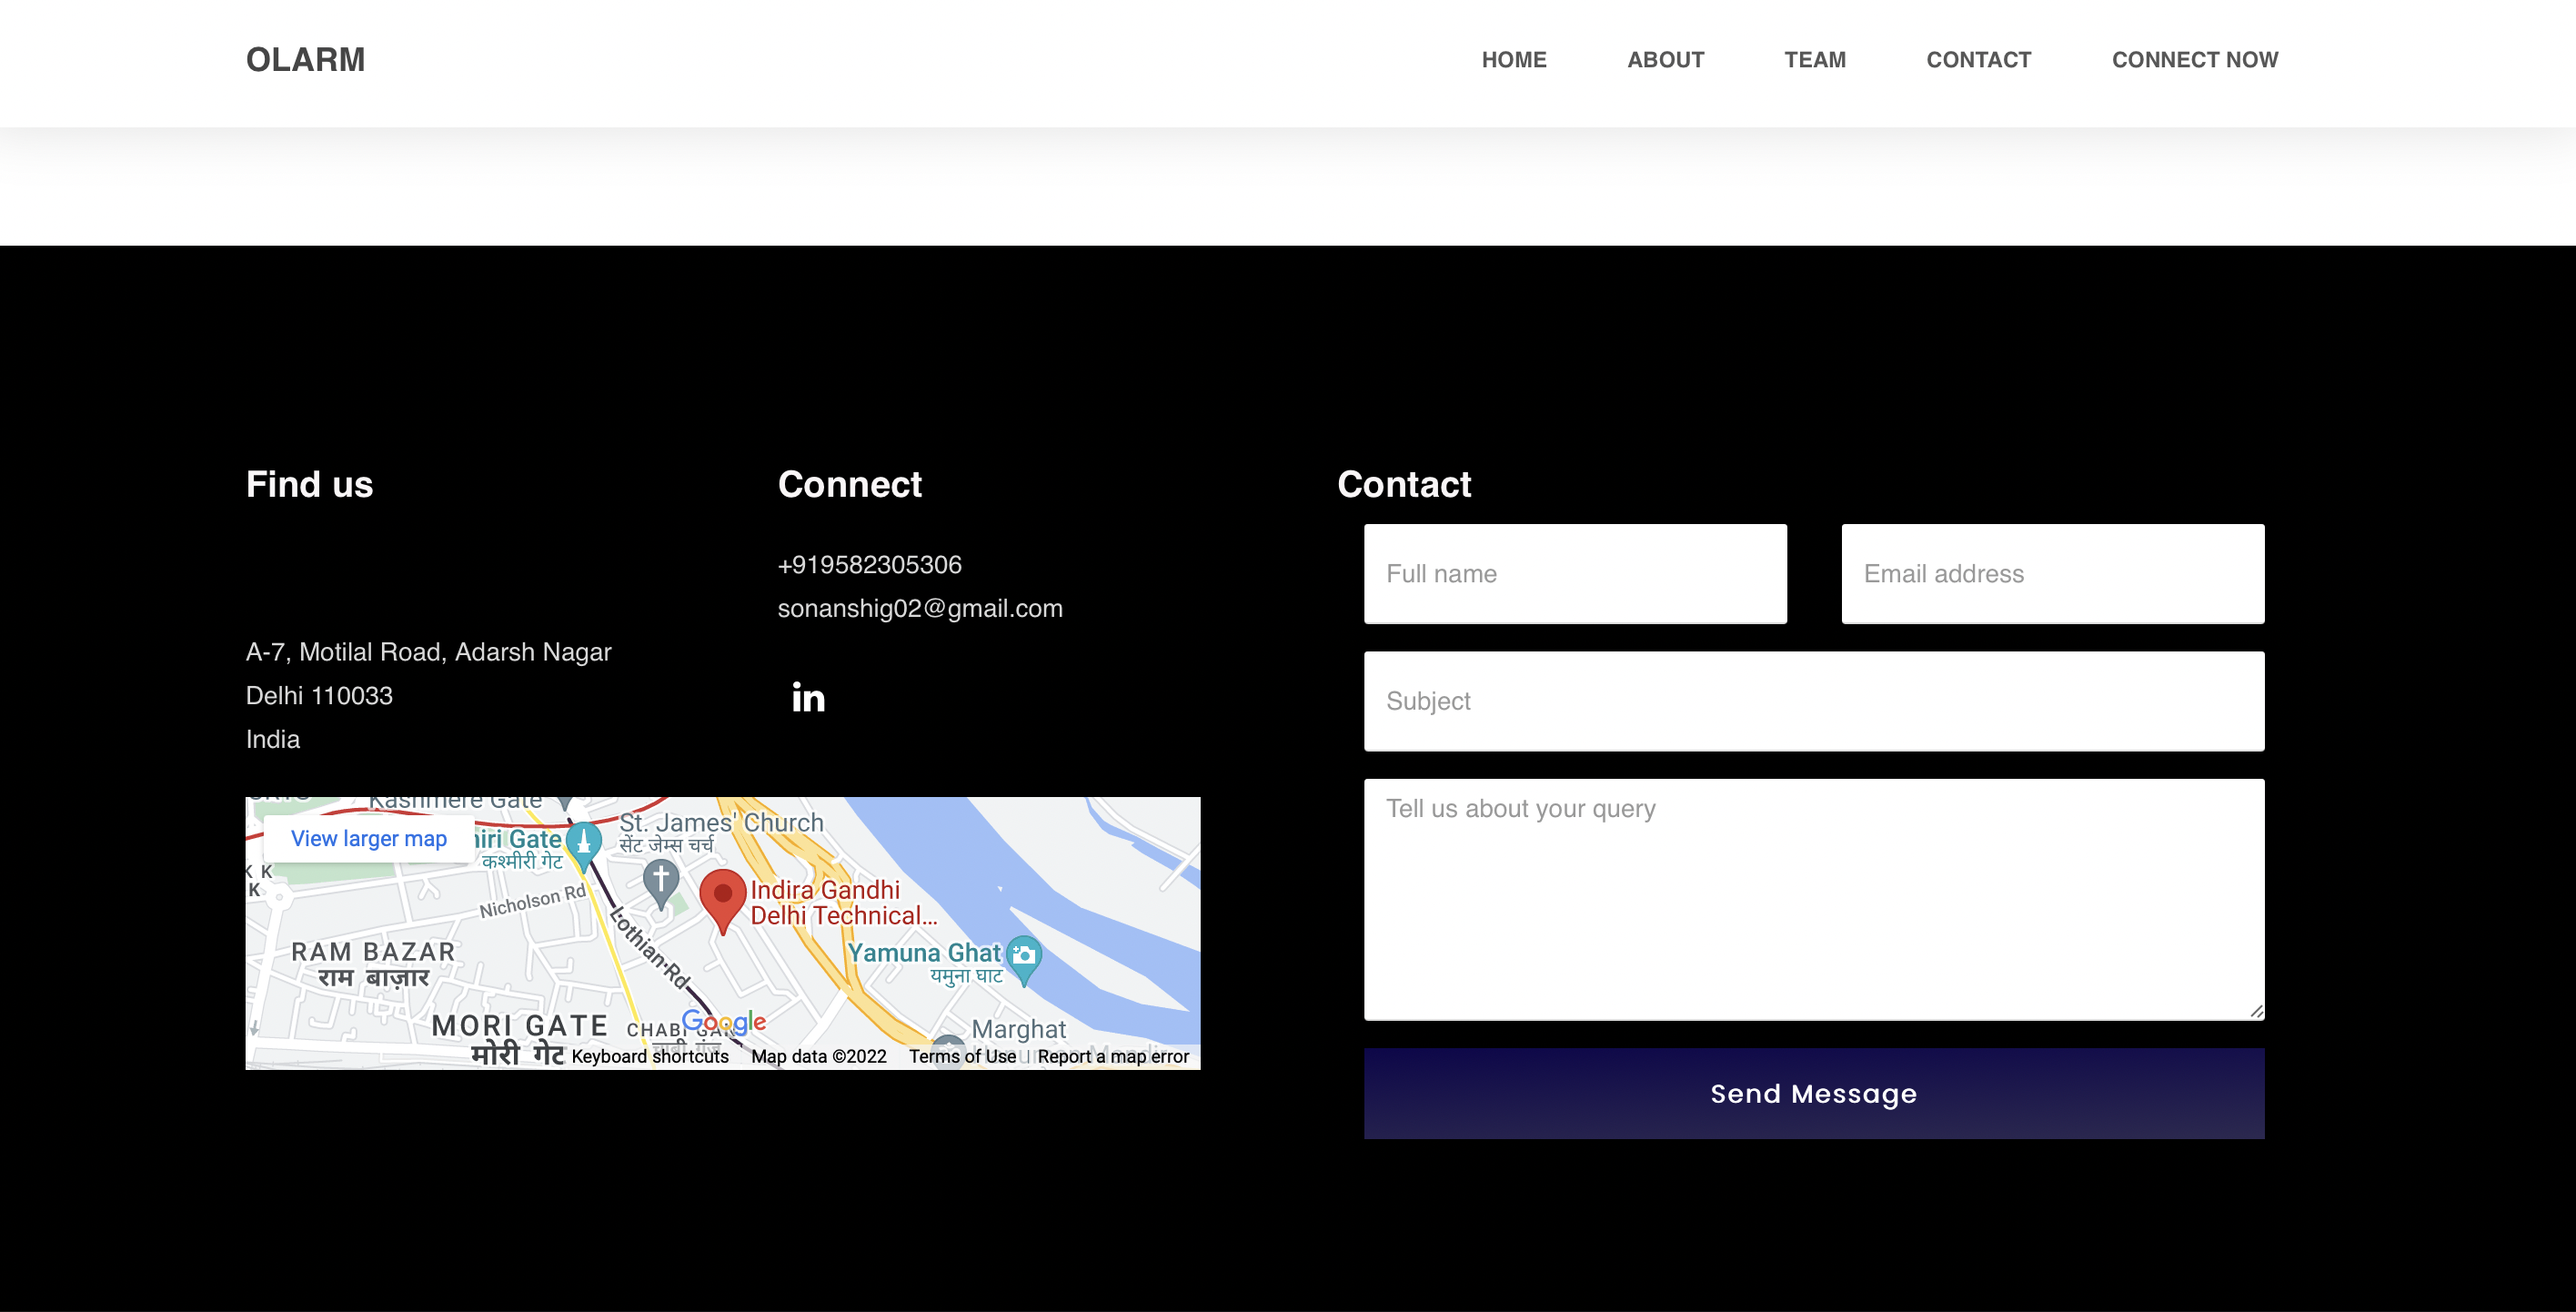Open View larger map link
Viewport: 2576px width, 1312px height.
point(367,838)
